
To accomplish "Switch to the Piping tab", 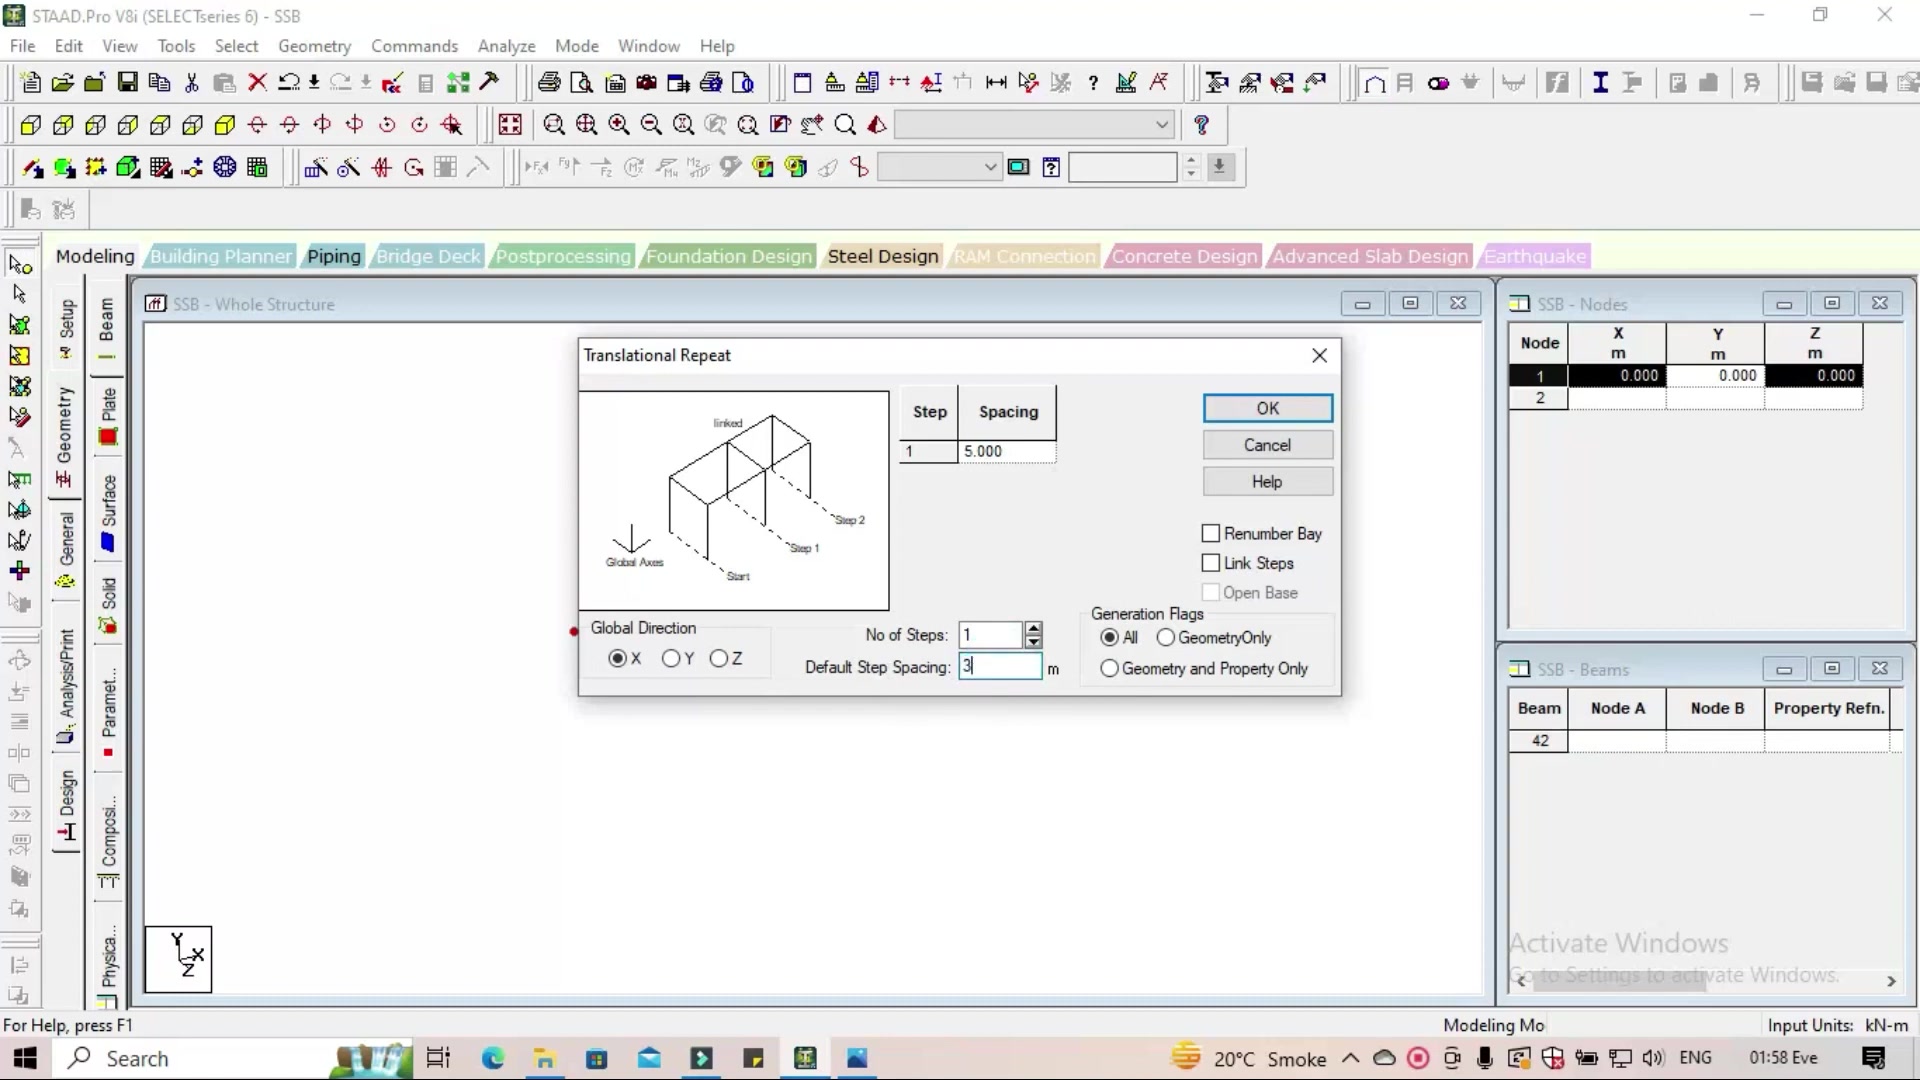I will pyautogui.click(x=333, y=256).
